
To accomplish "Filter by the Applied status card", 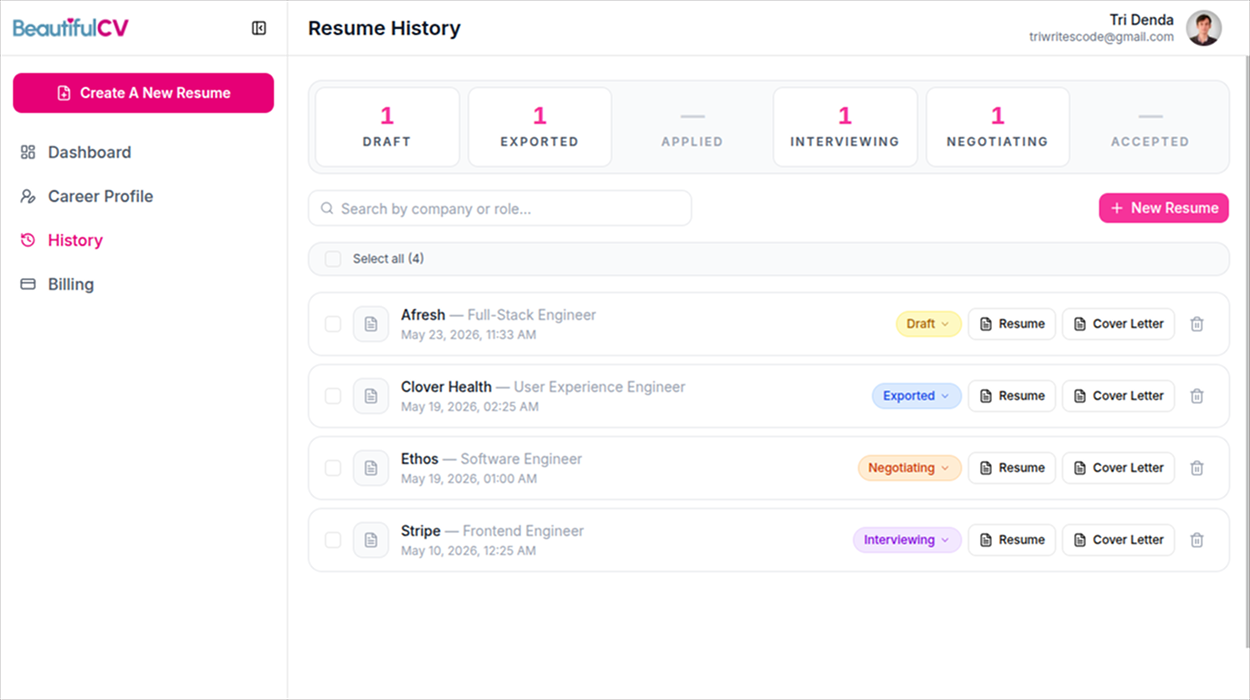I will tap(692, 127).
